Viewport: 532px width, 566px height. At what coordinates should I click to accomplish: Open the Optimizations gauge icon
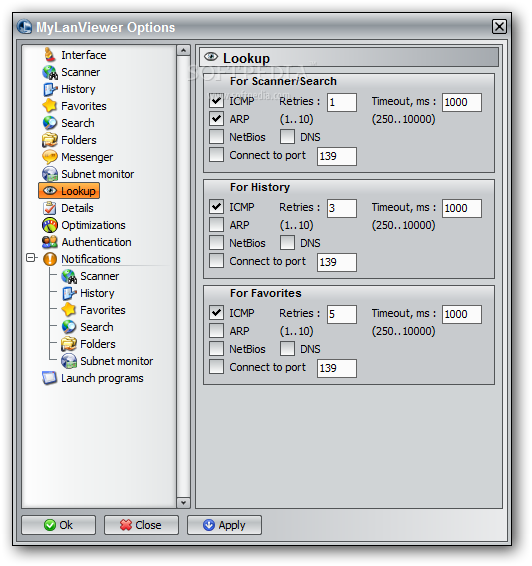(50, 225)
